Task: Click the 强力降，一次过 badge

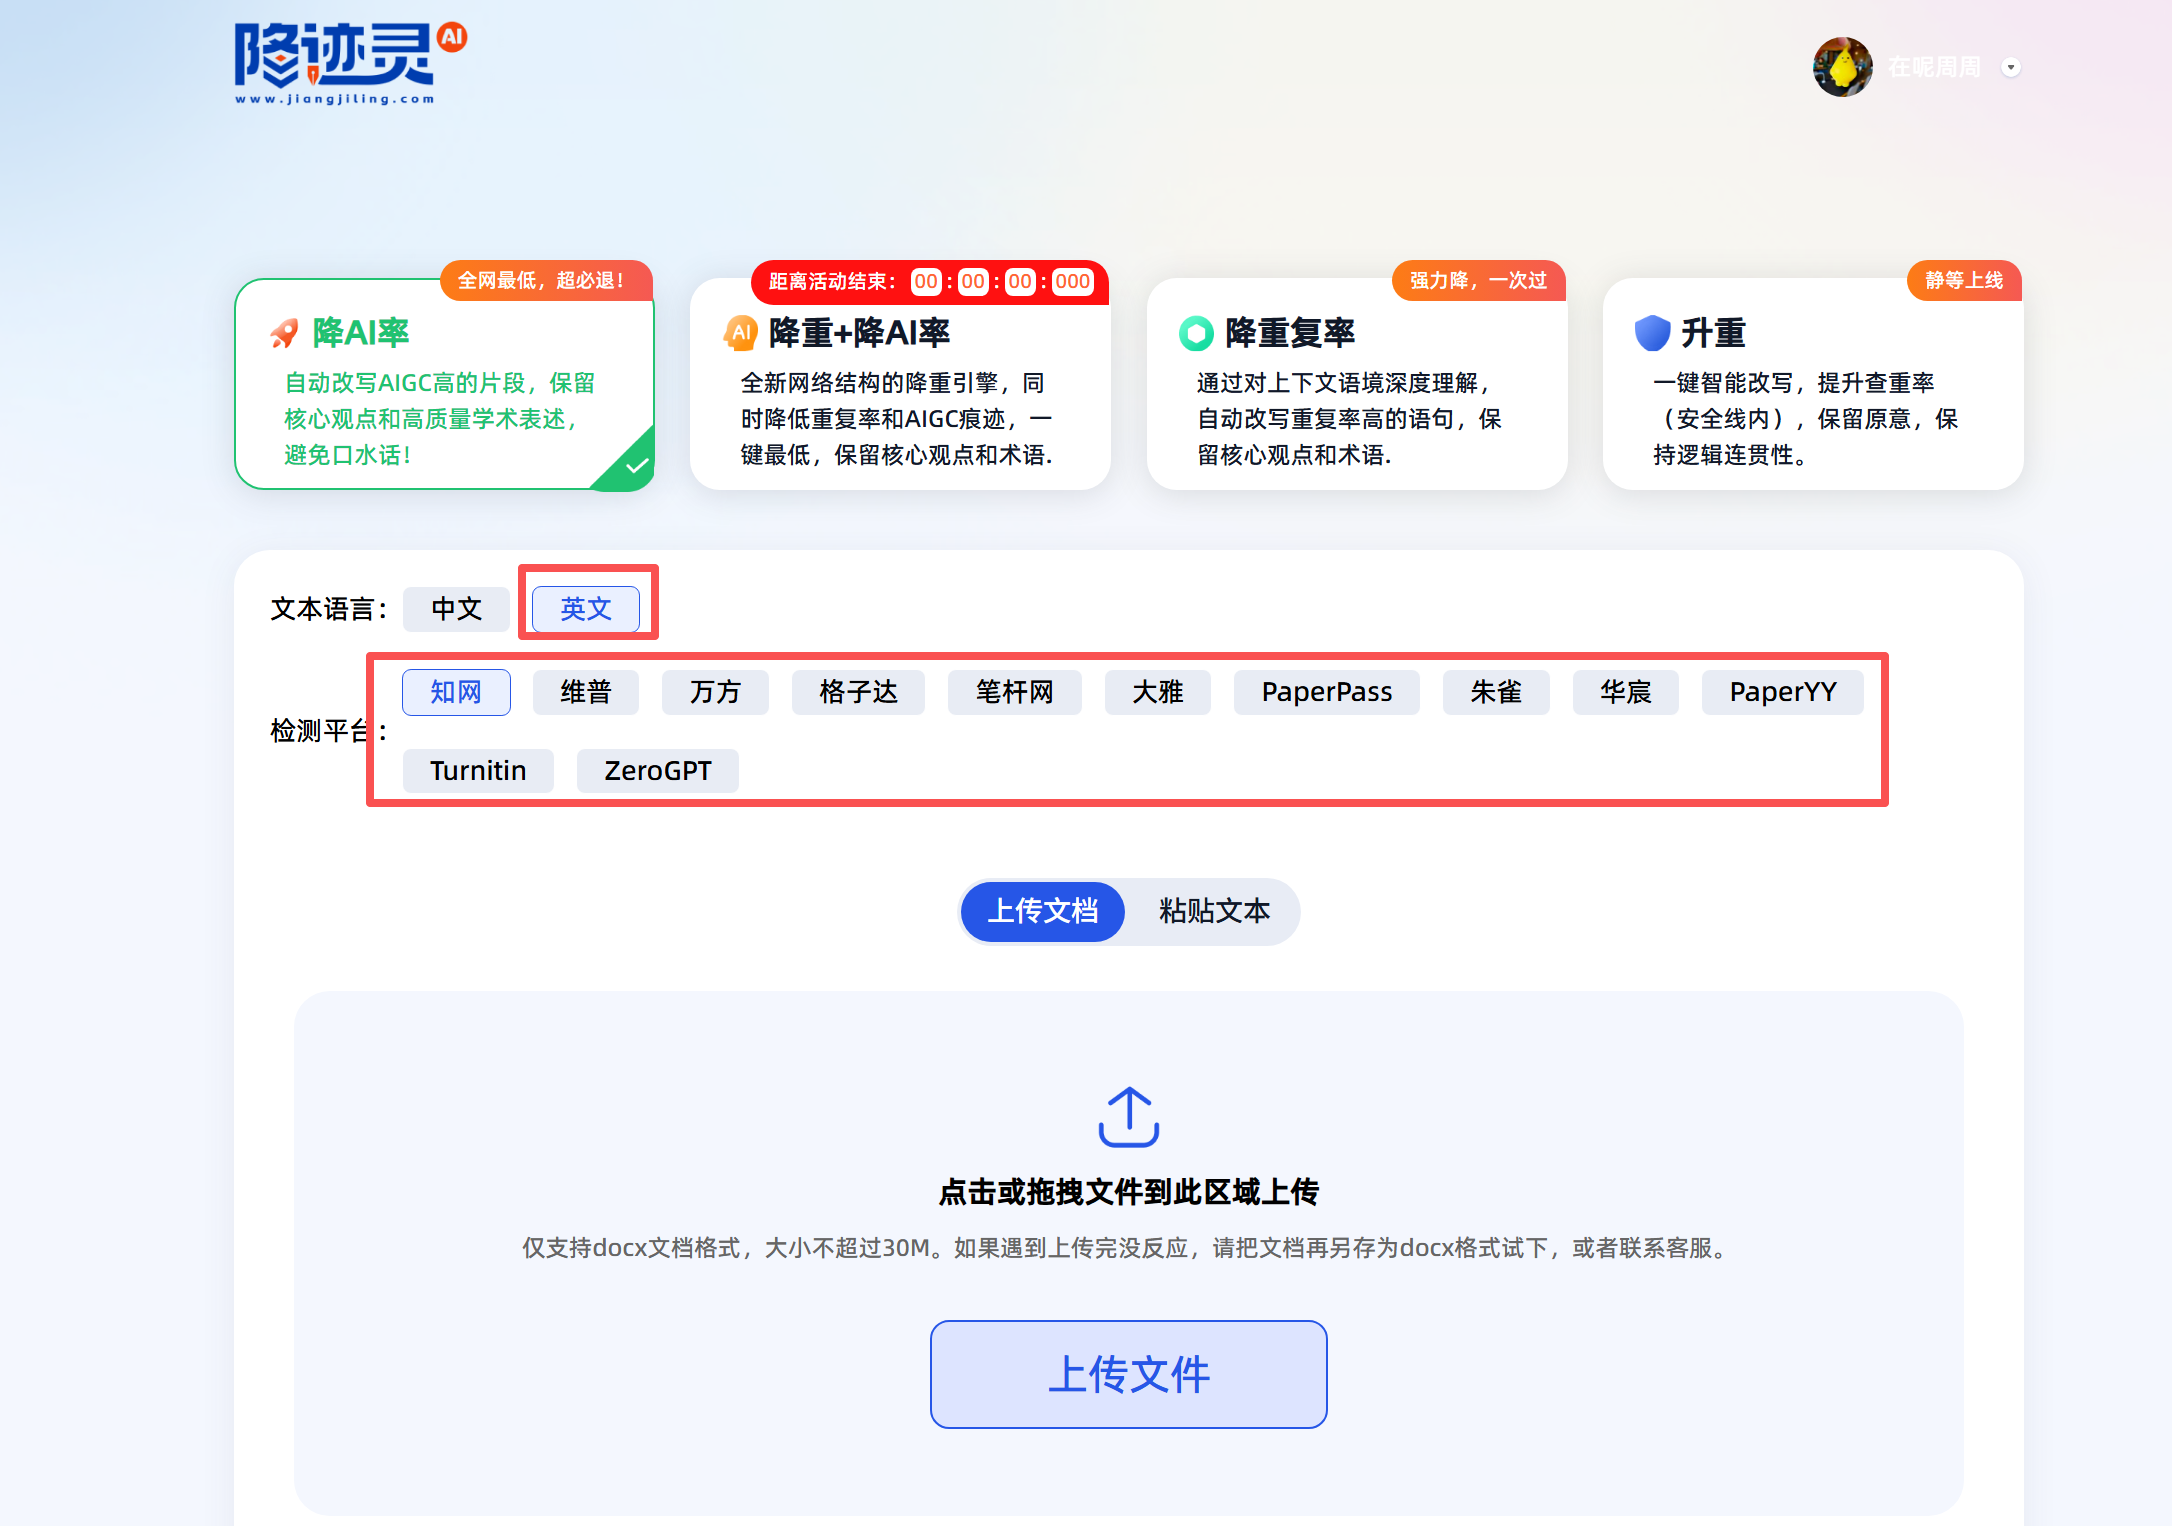Action: click(1478, 280)
